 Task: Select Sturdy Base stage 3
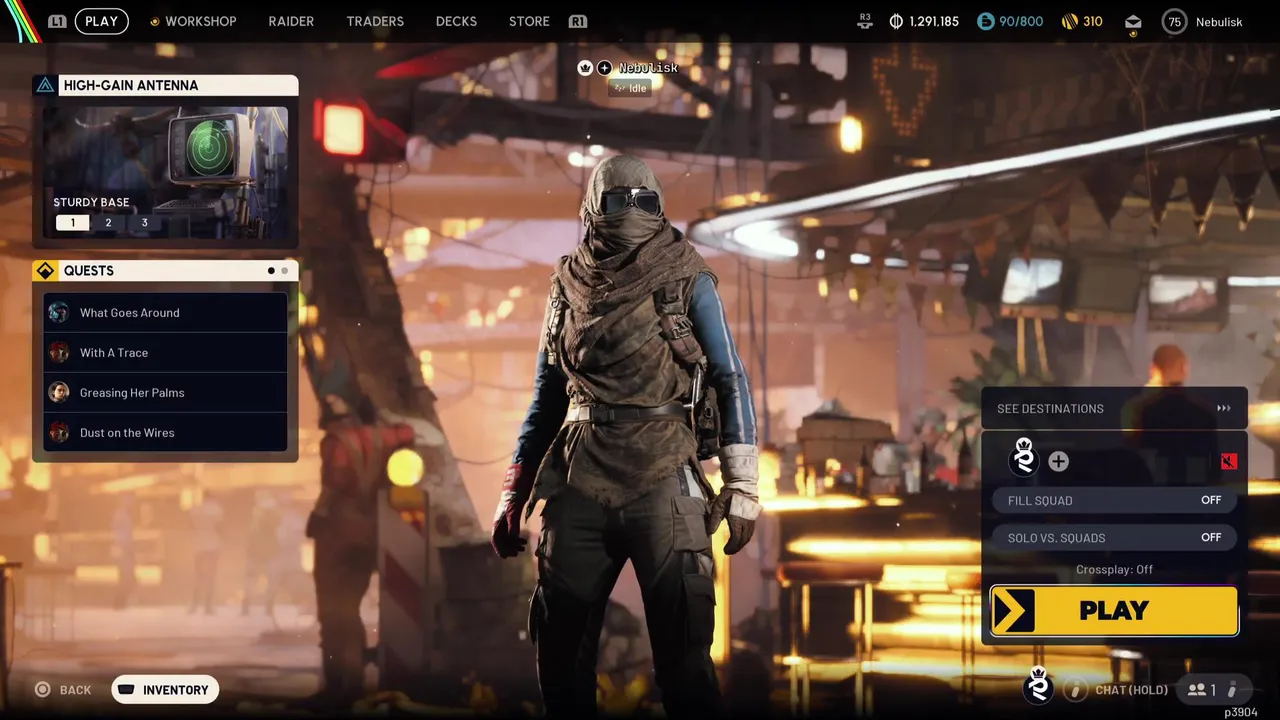(144, 222)
